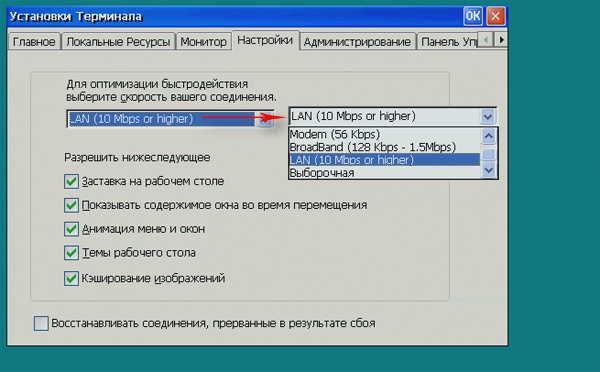
Task: Toggle Показывать содержимое окна во время перемещения
Action: pyautogui.click(x=71, y=205)
